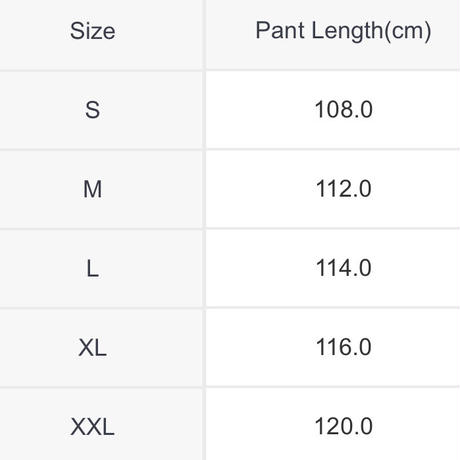
Task: Click the word Length in the header
Action: click(x=347, y=32)
